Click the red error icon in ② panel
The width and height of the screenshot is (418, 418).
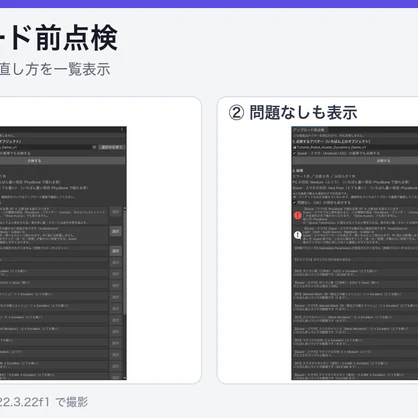(298, 216)
